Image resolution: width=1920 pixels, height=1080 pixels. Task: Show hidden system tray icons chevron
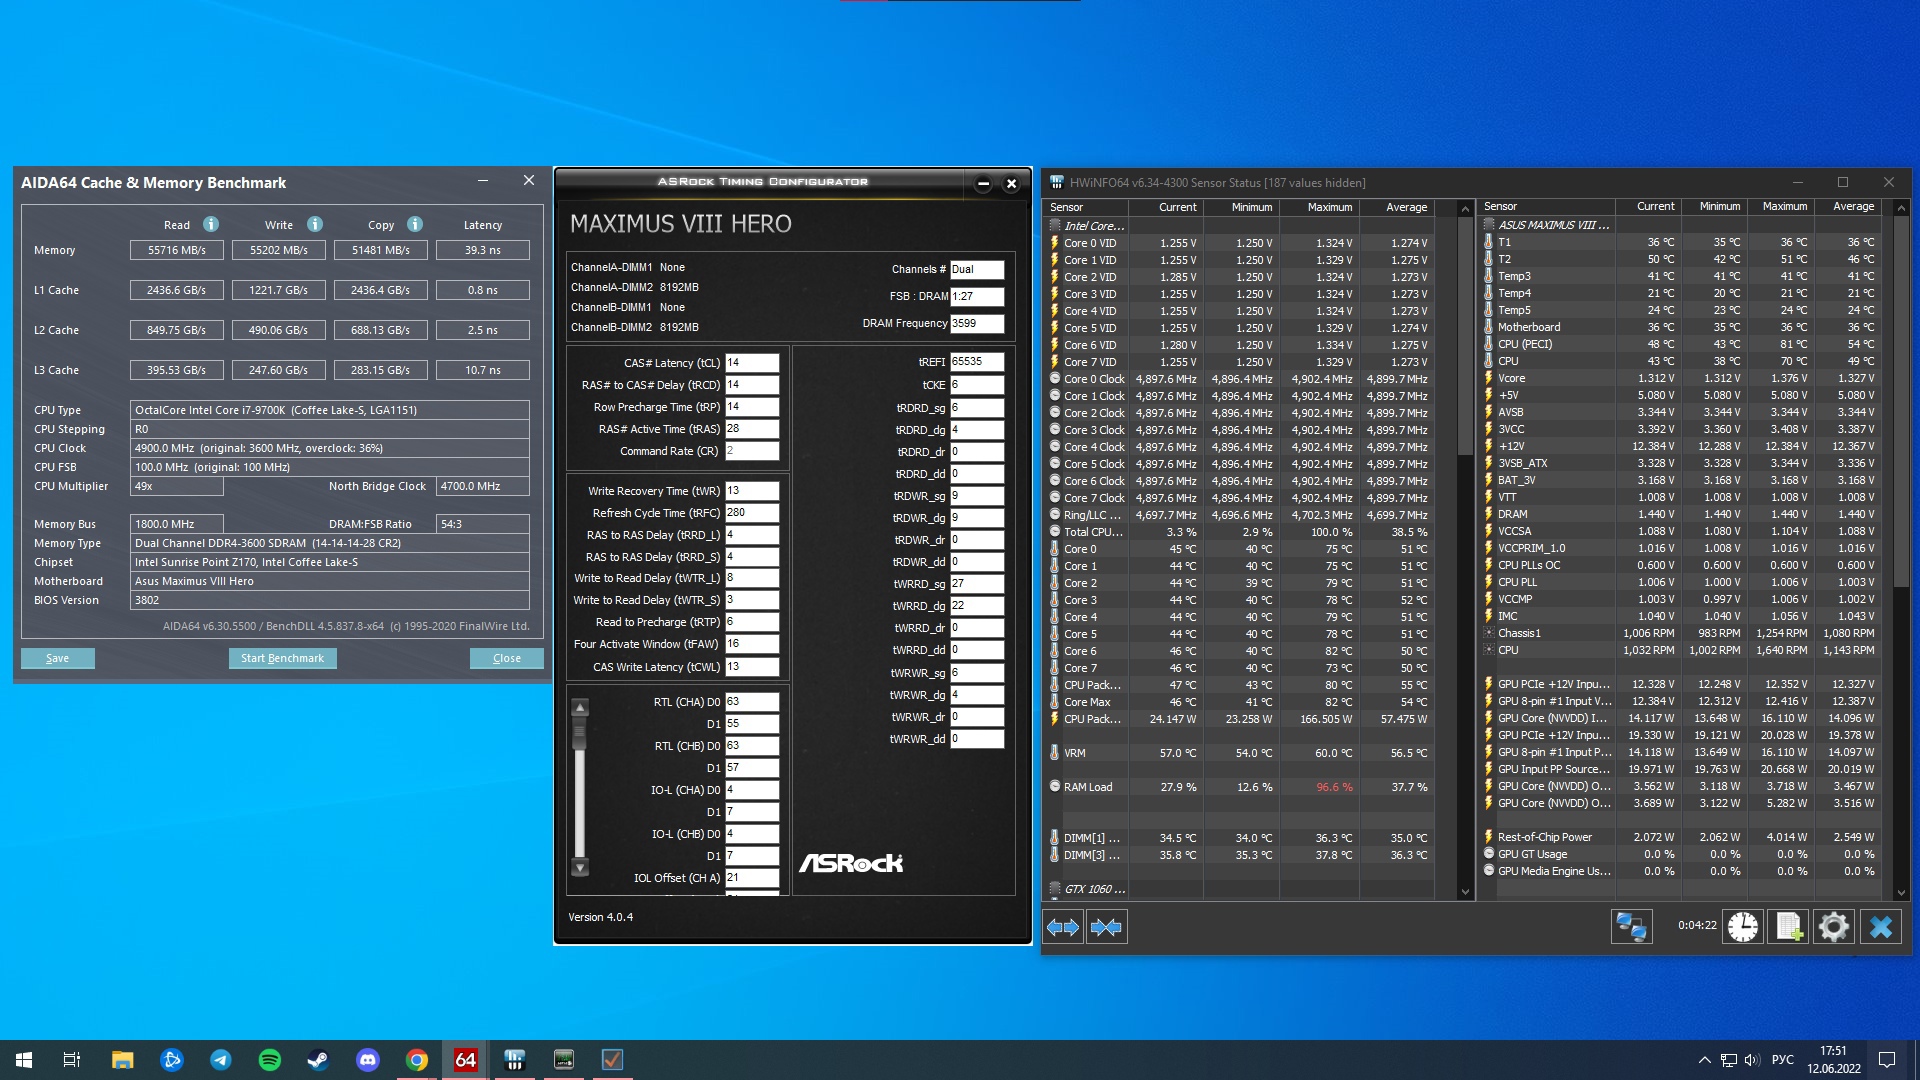click(1704, 1060)
